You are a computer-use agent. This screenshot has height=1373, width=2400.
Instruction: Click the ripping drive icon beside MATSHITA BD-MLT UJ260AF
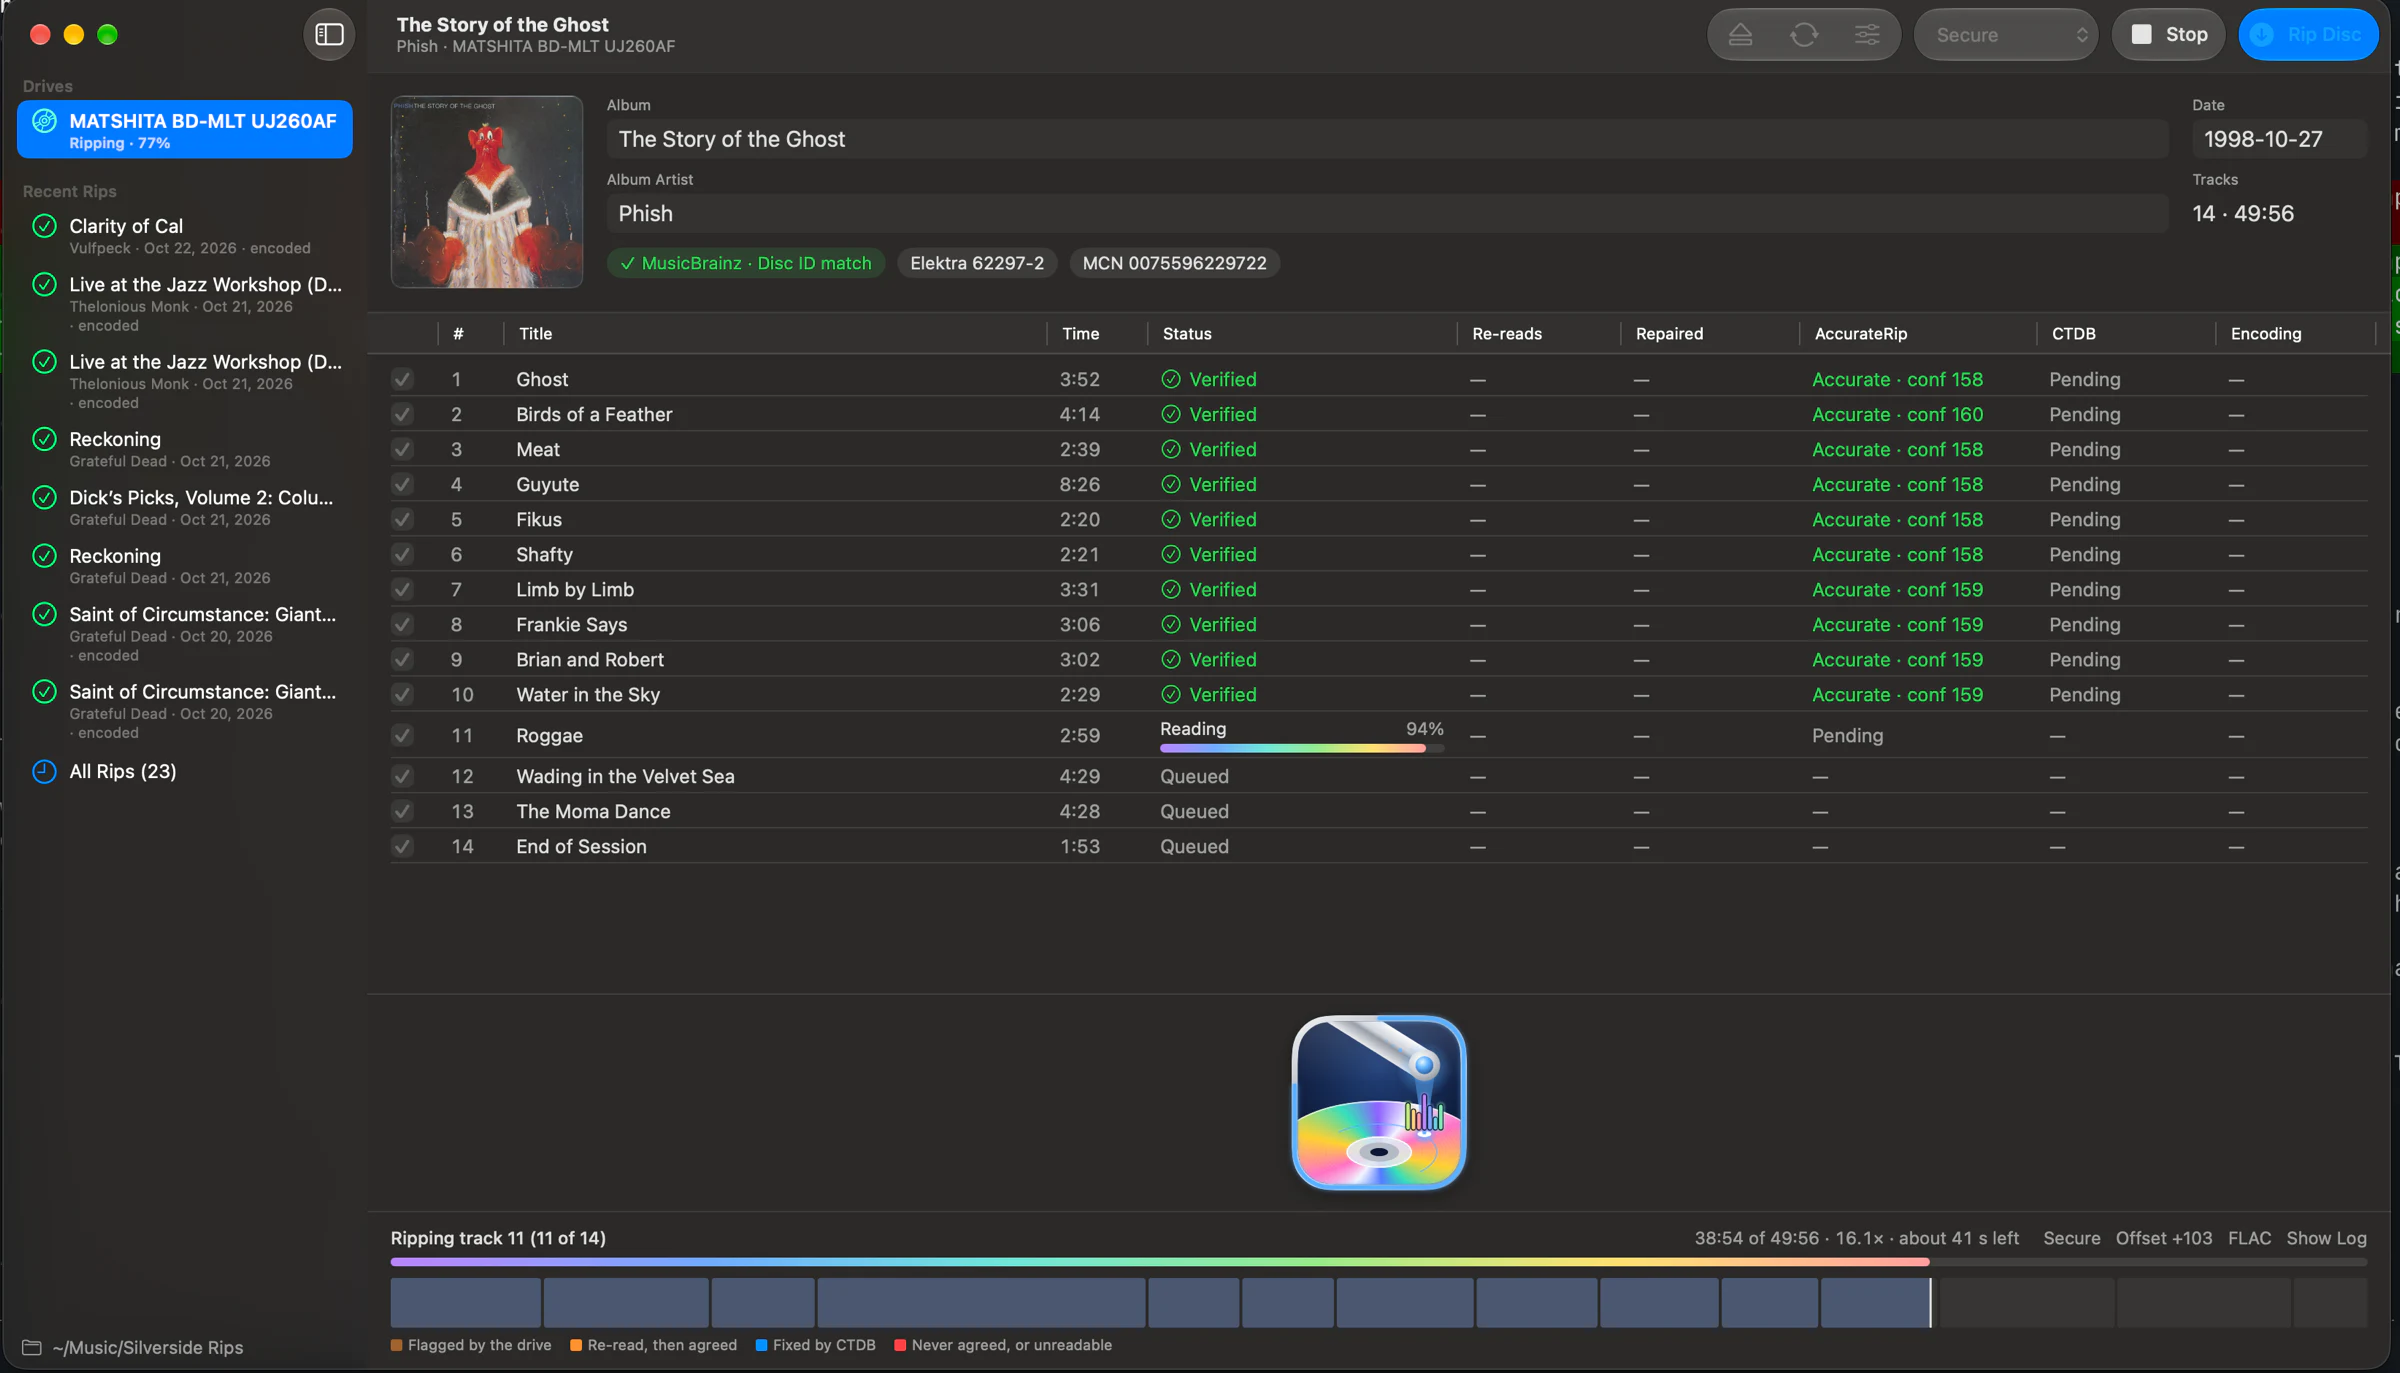(44, 121)
